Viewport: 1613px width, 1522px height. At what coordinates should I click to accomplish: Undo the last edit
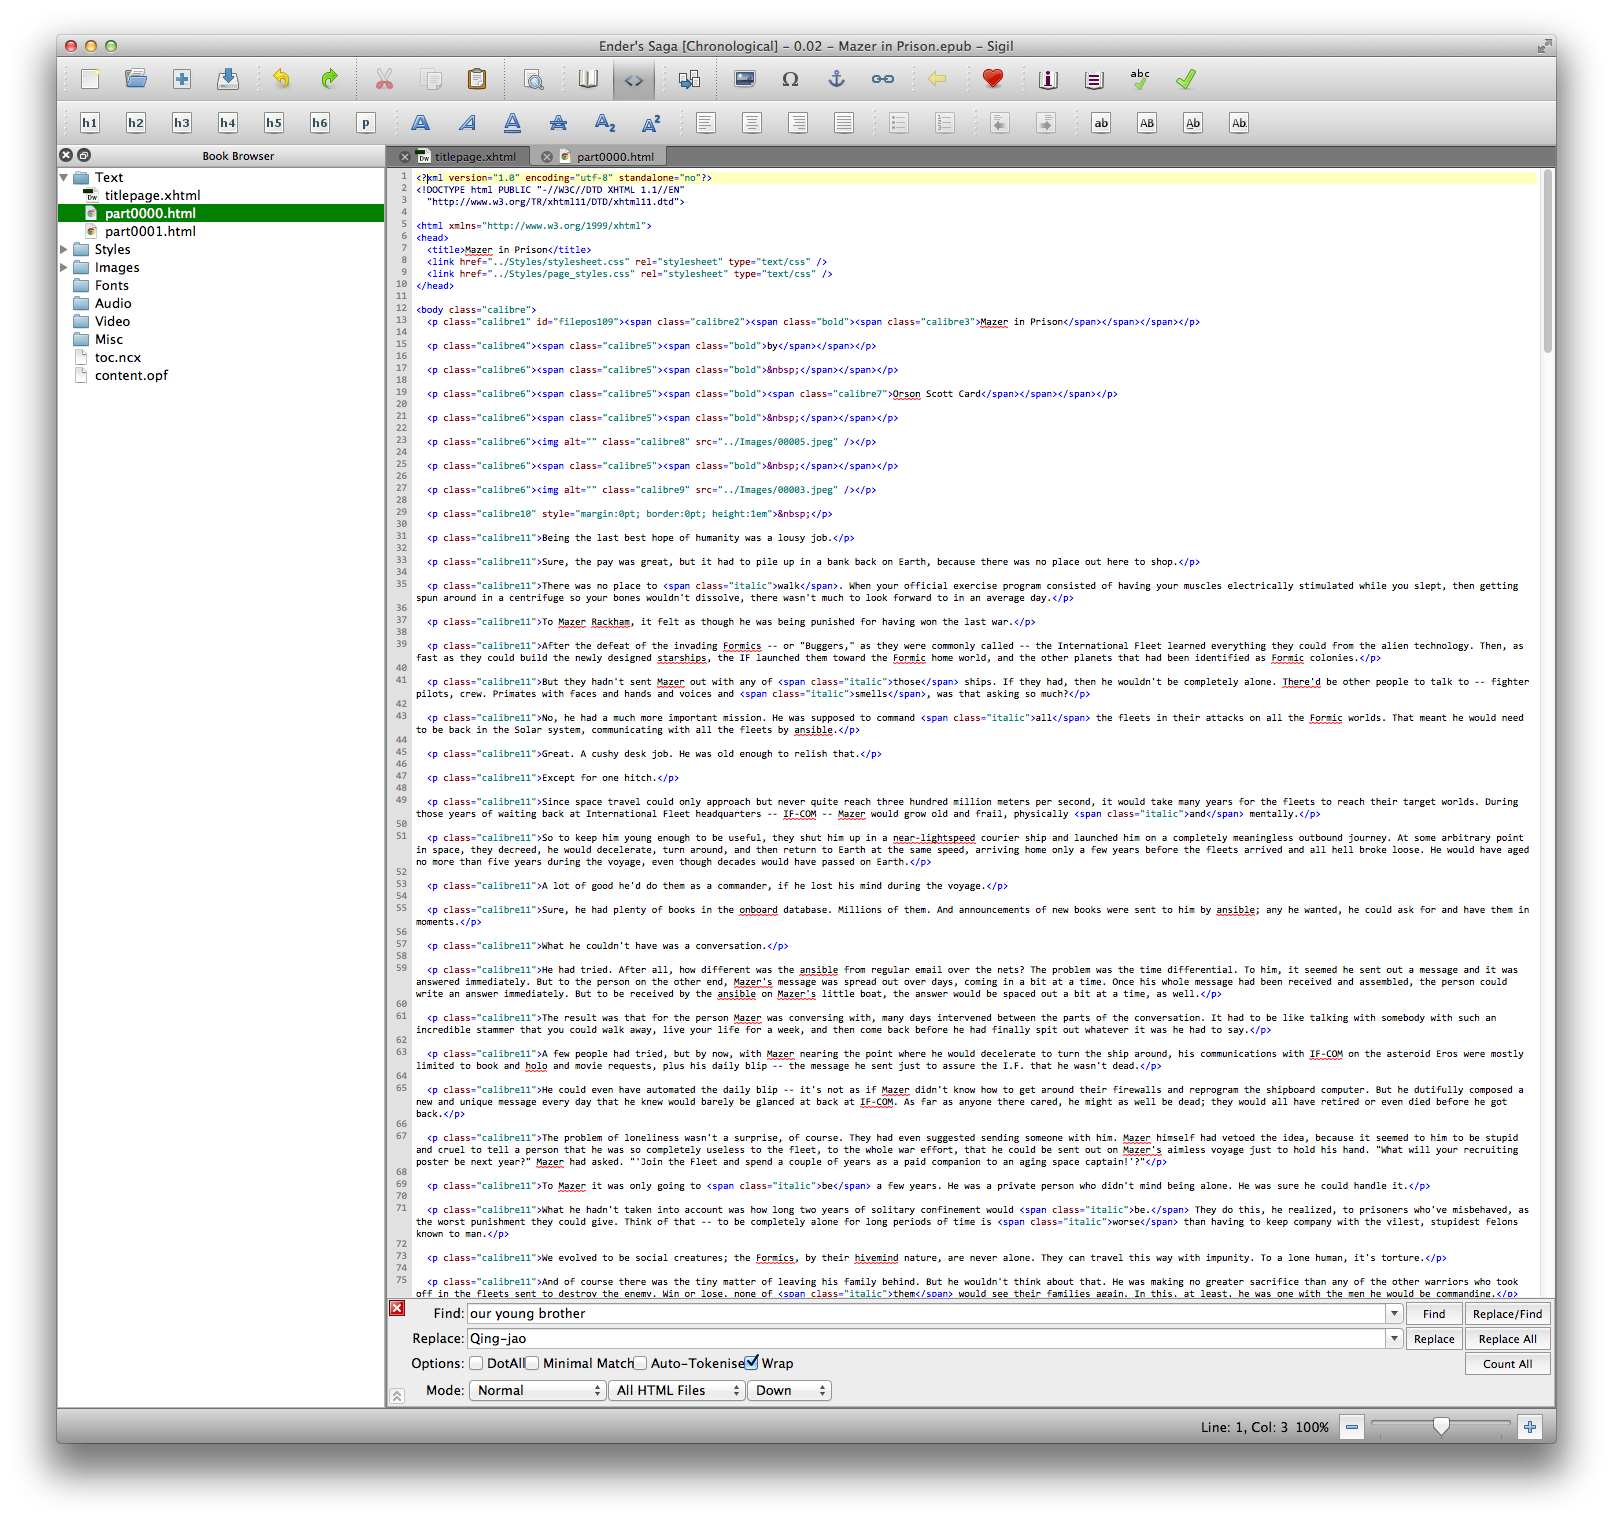tap(281, 79)
